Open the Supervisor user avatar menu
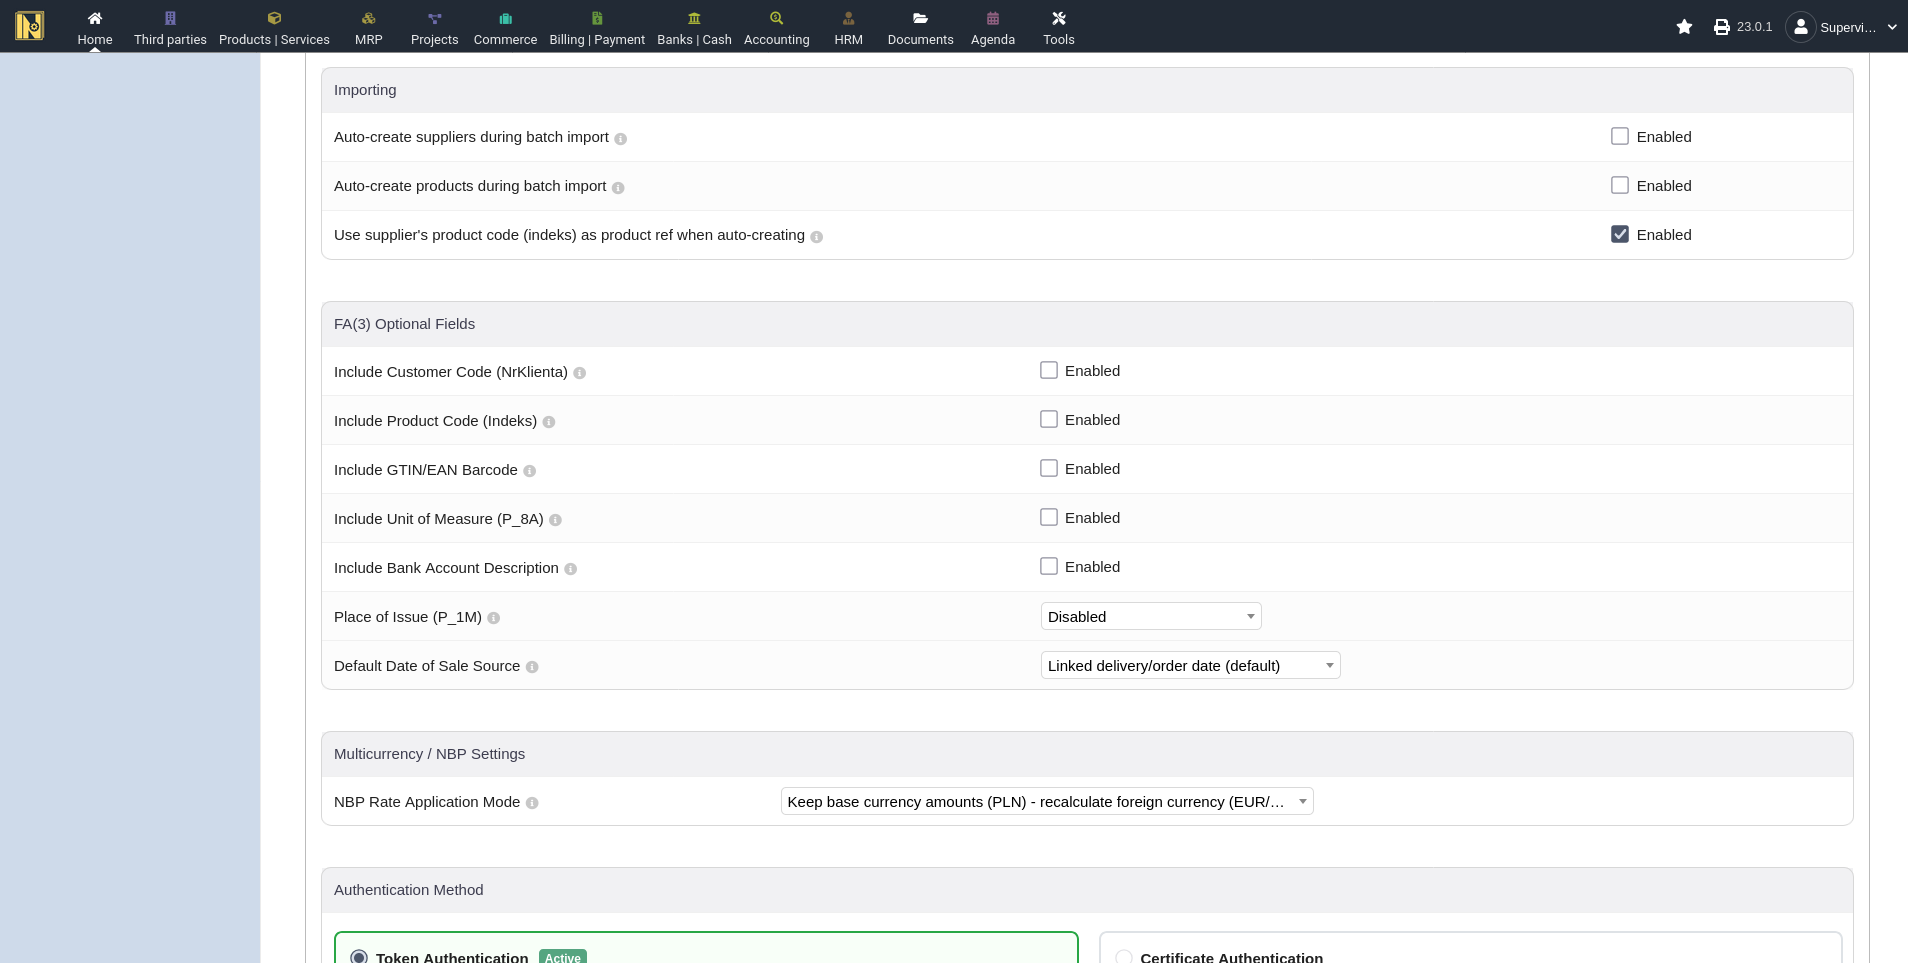 (x=1800, y=27)
